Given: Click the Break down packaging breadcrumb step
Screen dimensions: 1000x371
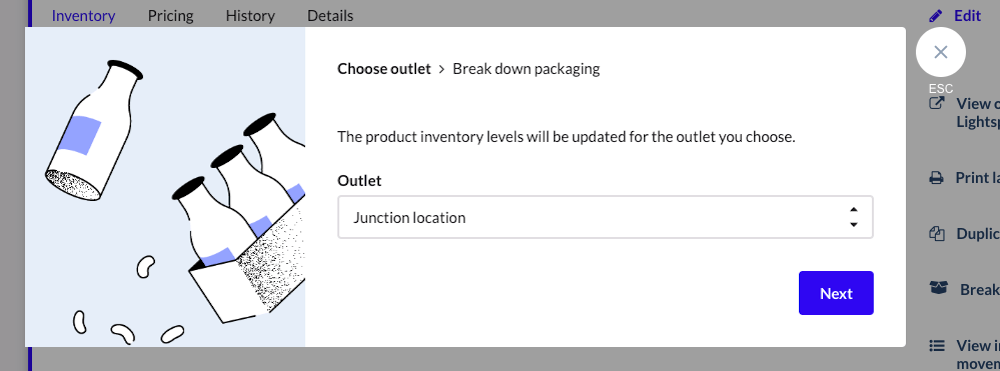Looking at the screenshot, I should click(x=526, y=69).
